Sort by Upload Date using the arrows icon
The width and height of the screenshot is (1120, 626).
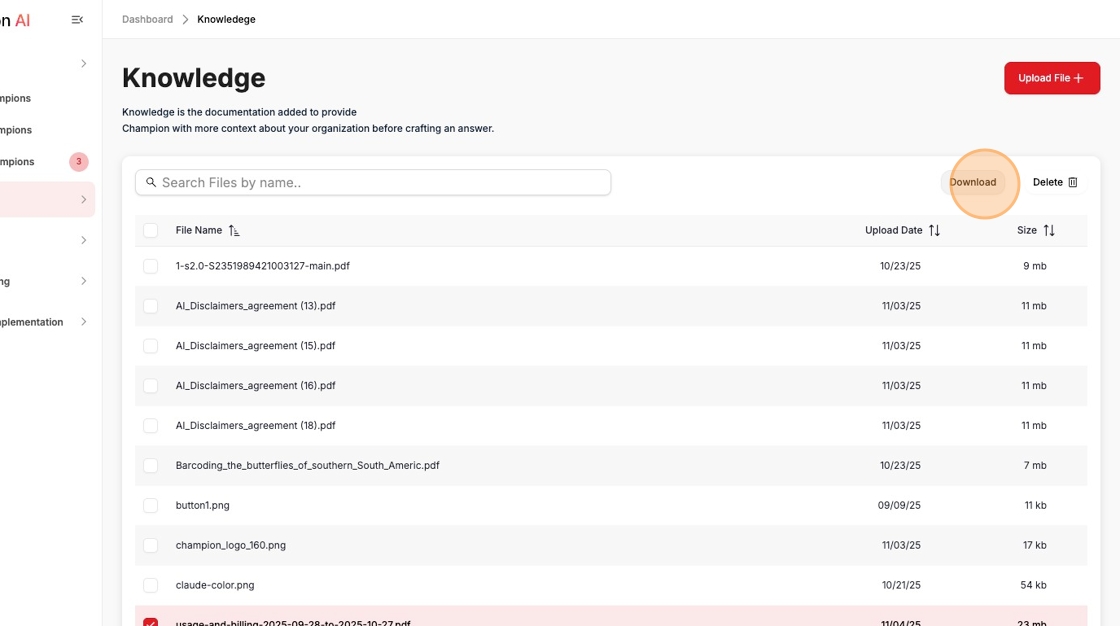[x=934, y=230]
